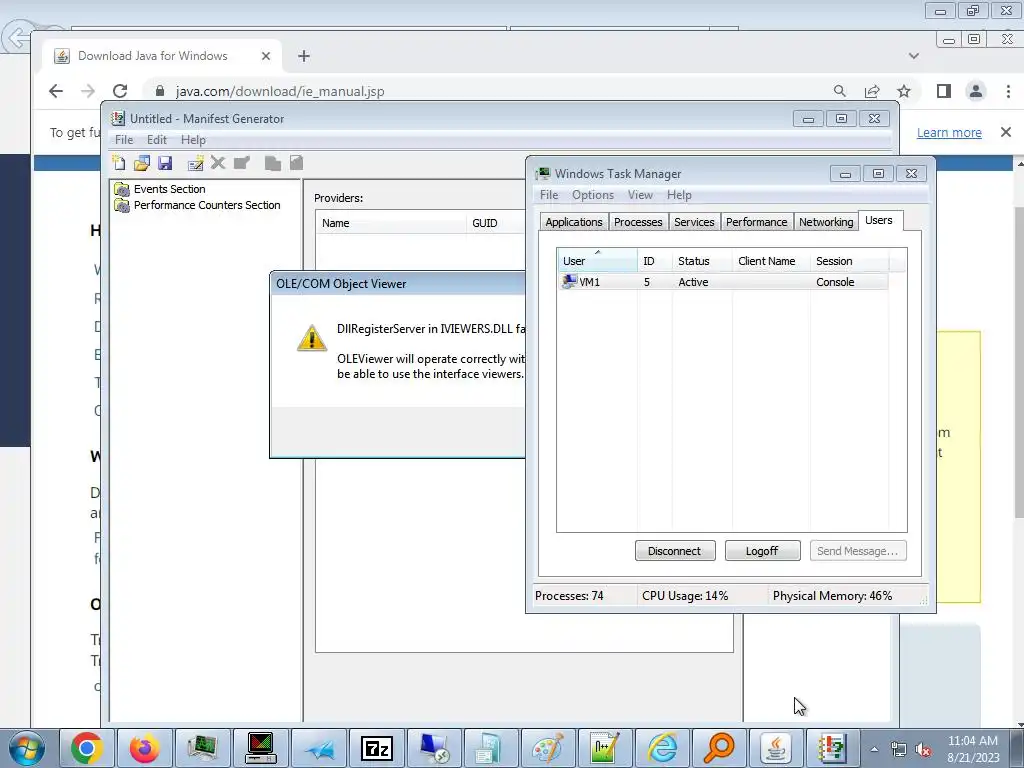Open the View menu in Task Manager
1024x768 pixels.
point(641,195)
